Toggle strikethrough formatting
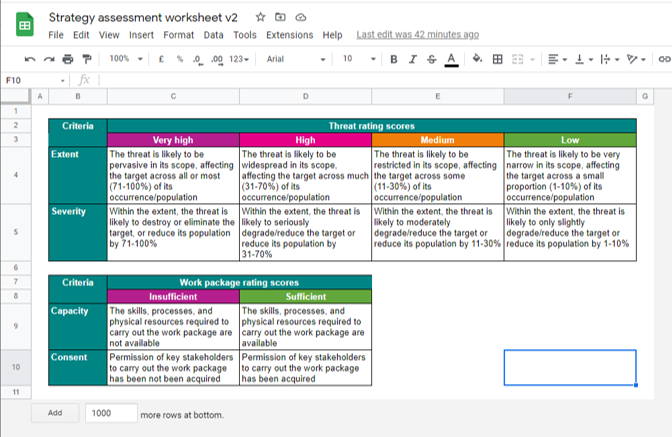The width and height of the screenshot is (672, 437). 432,59
